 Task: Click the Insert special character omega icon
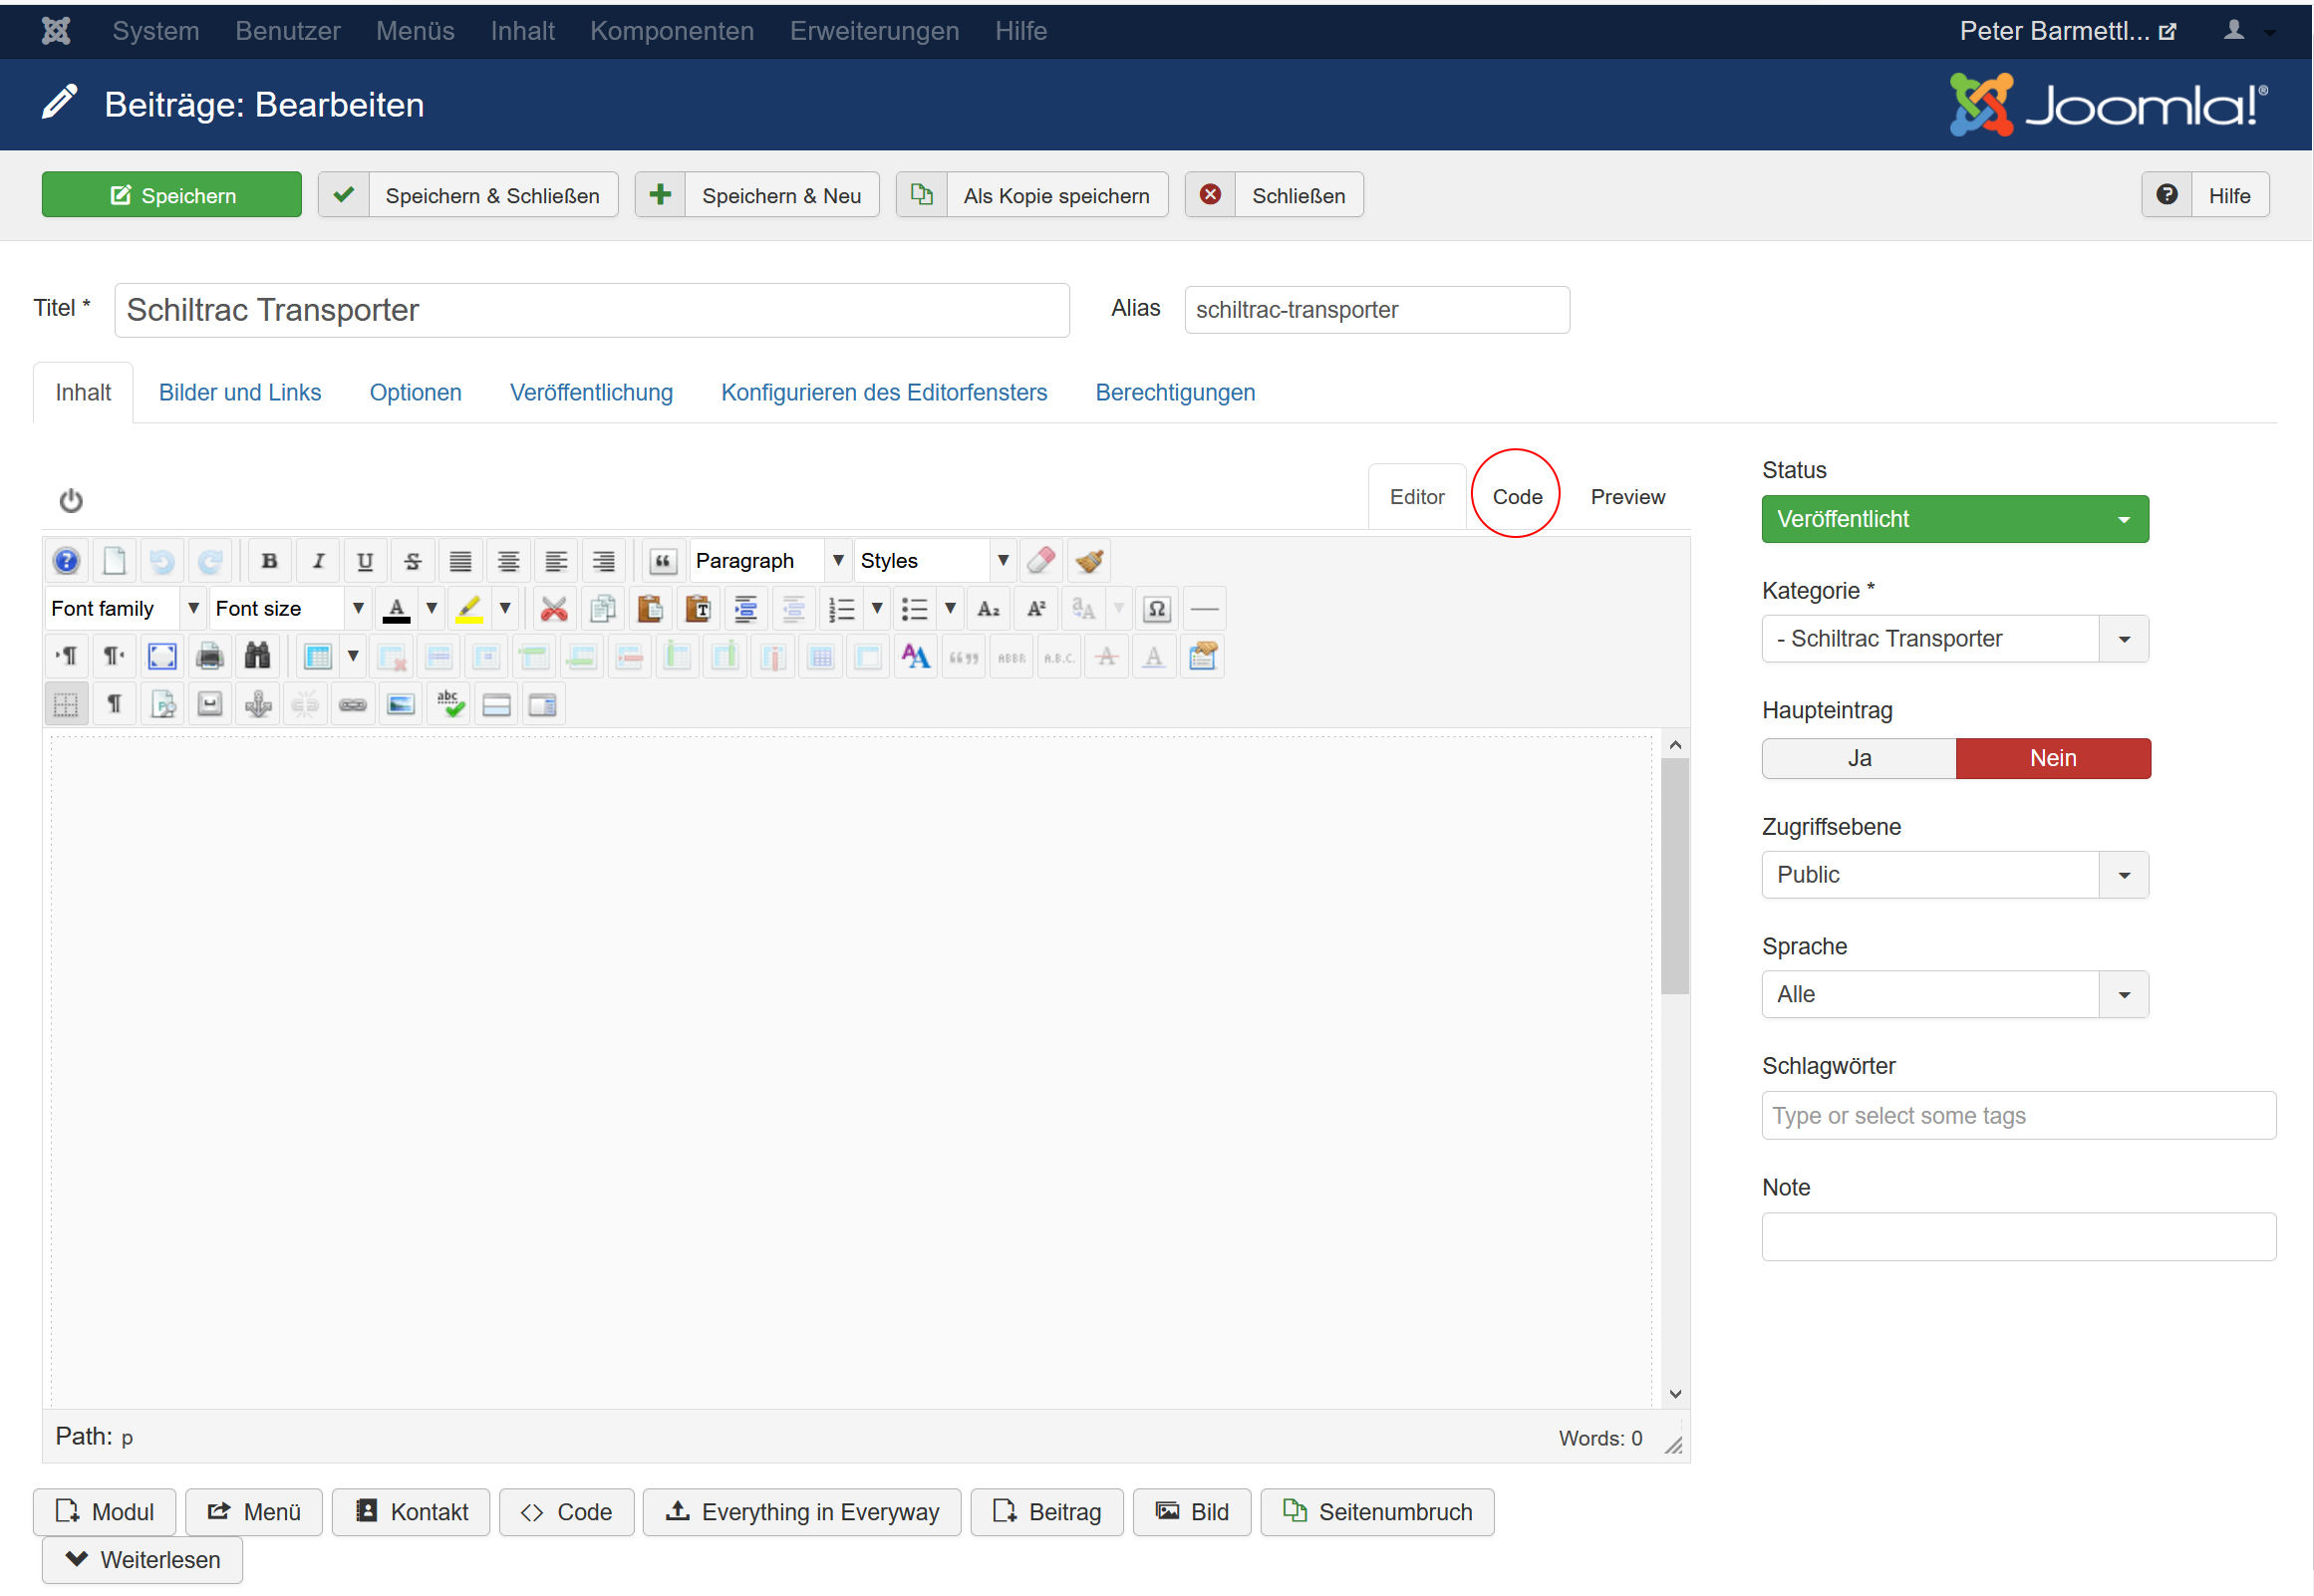pyautogui.click(x=1156, y=609)
